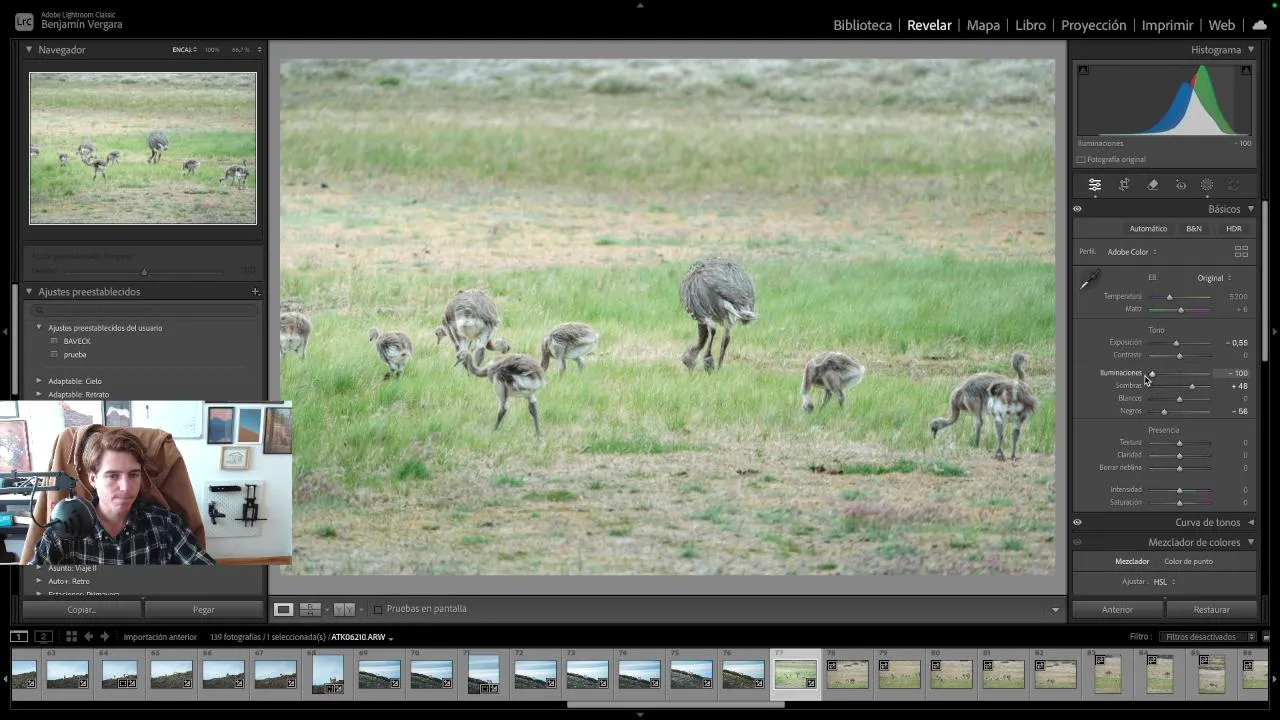This screenshot has height=720, width=1280.
Task: Switch to the Web module
Action: click(x=1221, y=25)
